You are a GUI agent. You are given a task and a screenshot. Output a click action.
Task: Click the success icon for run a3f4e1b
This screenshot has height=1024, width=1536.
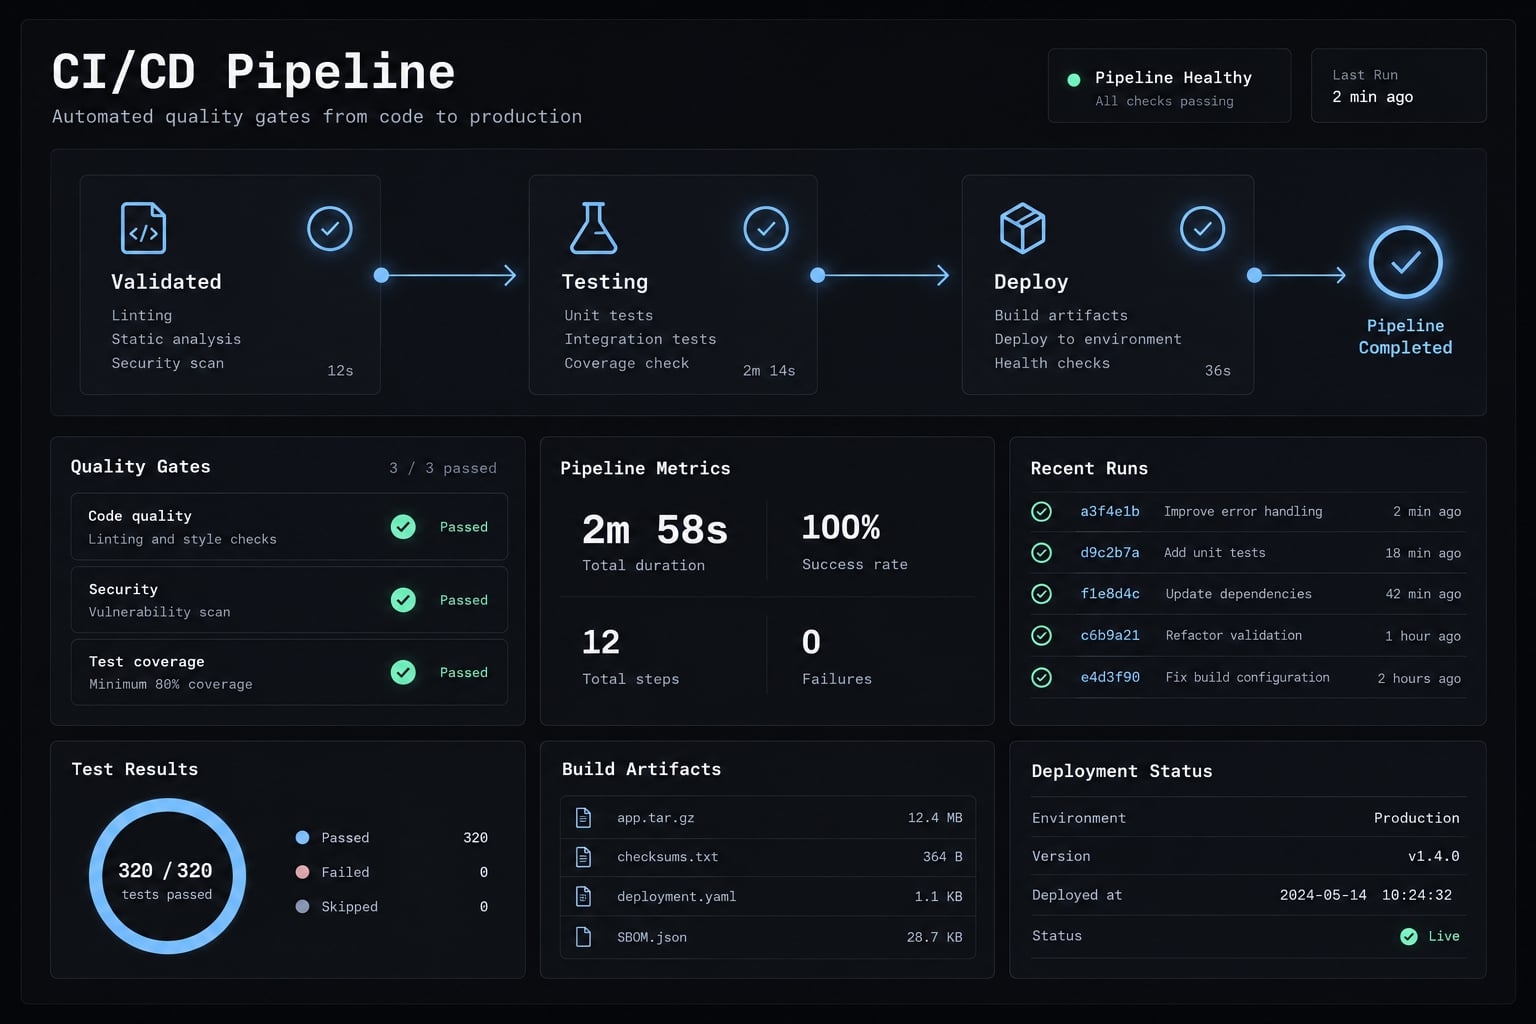pos(1041,511)
